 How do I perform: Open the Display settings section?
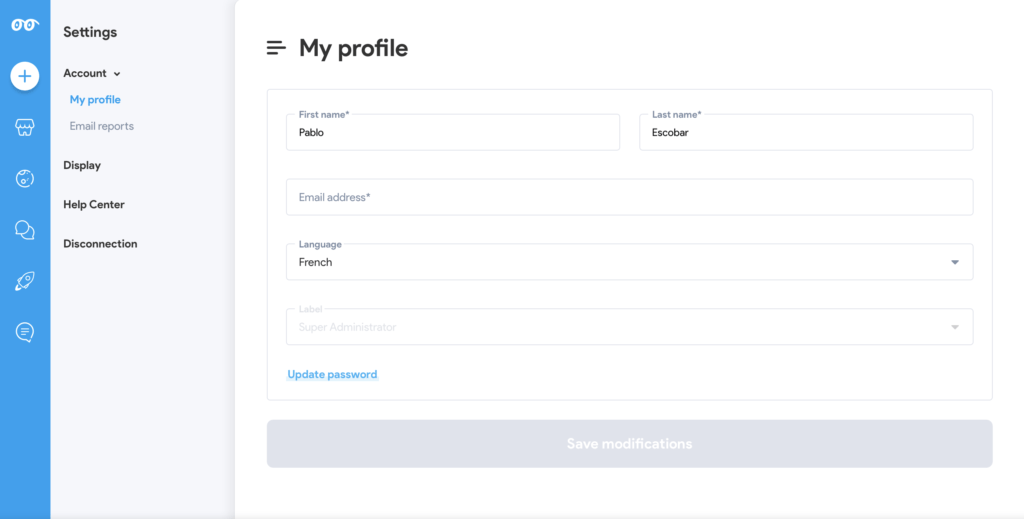coord(82,165)
